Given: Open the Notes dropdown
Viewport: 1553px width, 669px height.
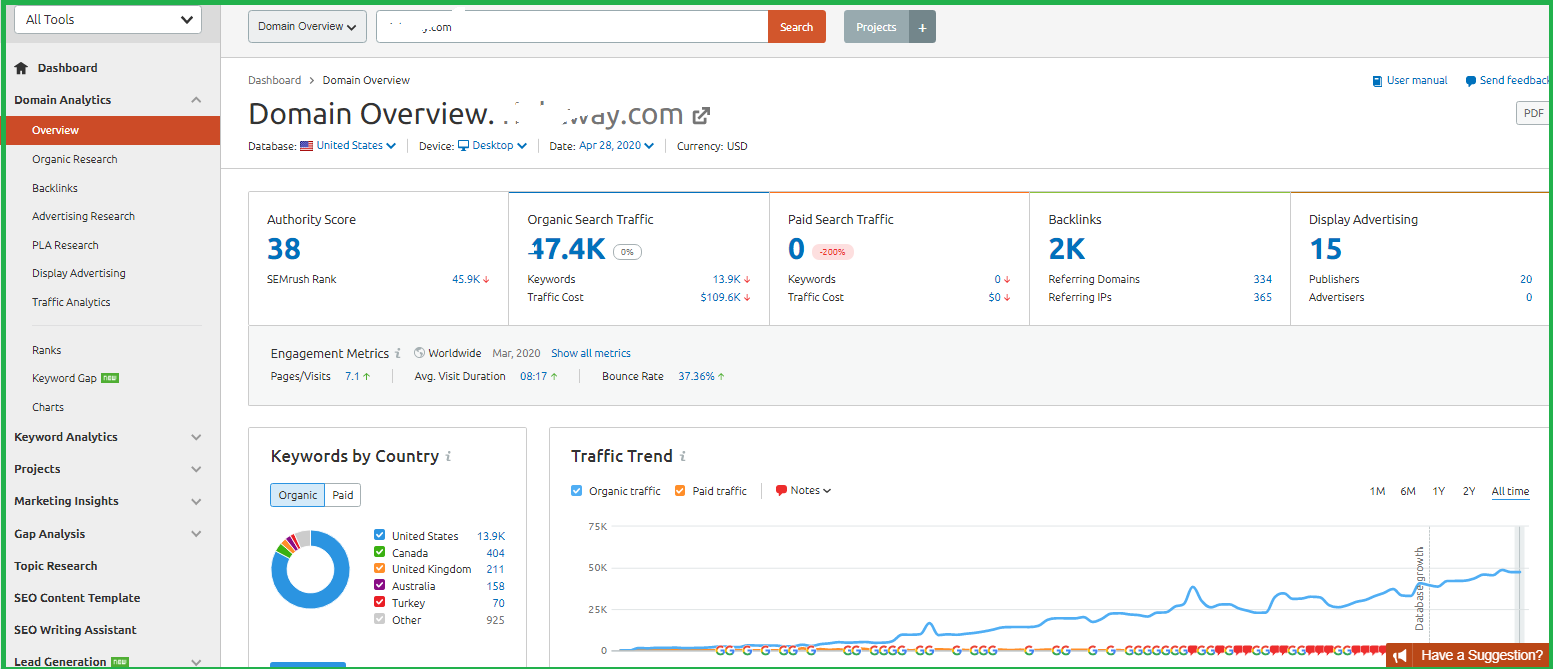Looking at the screenshot, I should click(x=811, y=491).
